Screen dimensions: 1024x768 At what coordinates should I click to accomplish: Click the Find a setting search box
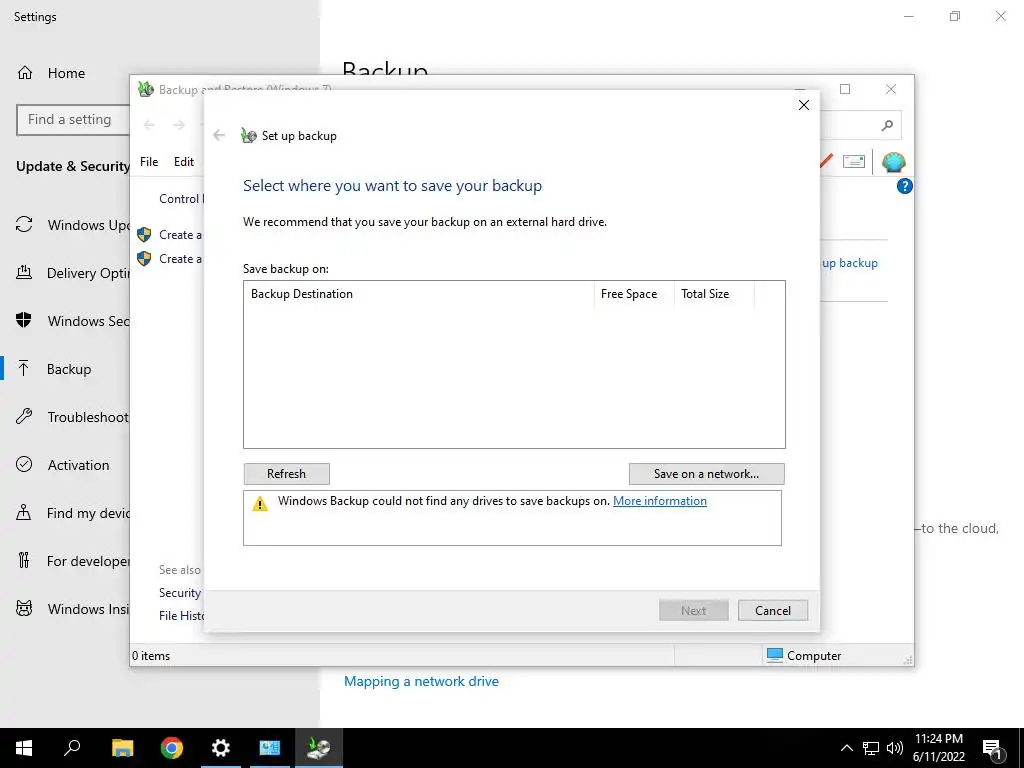(72, 120)
